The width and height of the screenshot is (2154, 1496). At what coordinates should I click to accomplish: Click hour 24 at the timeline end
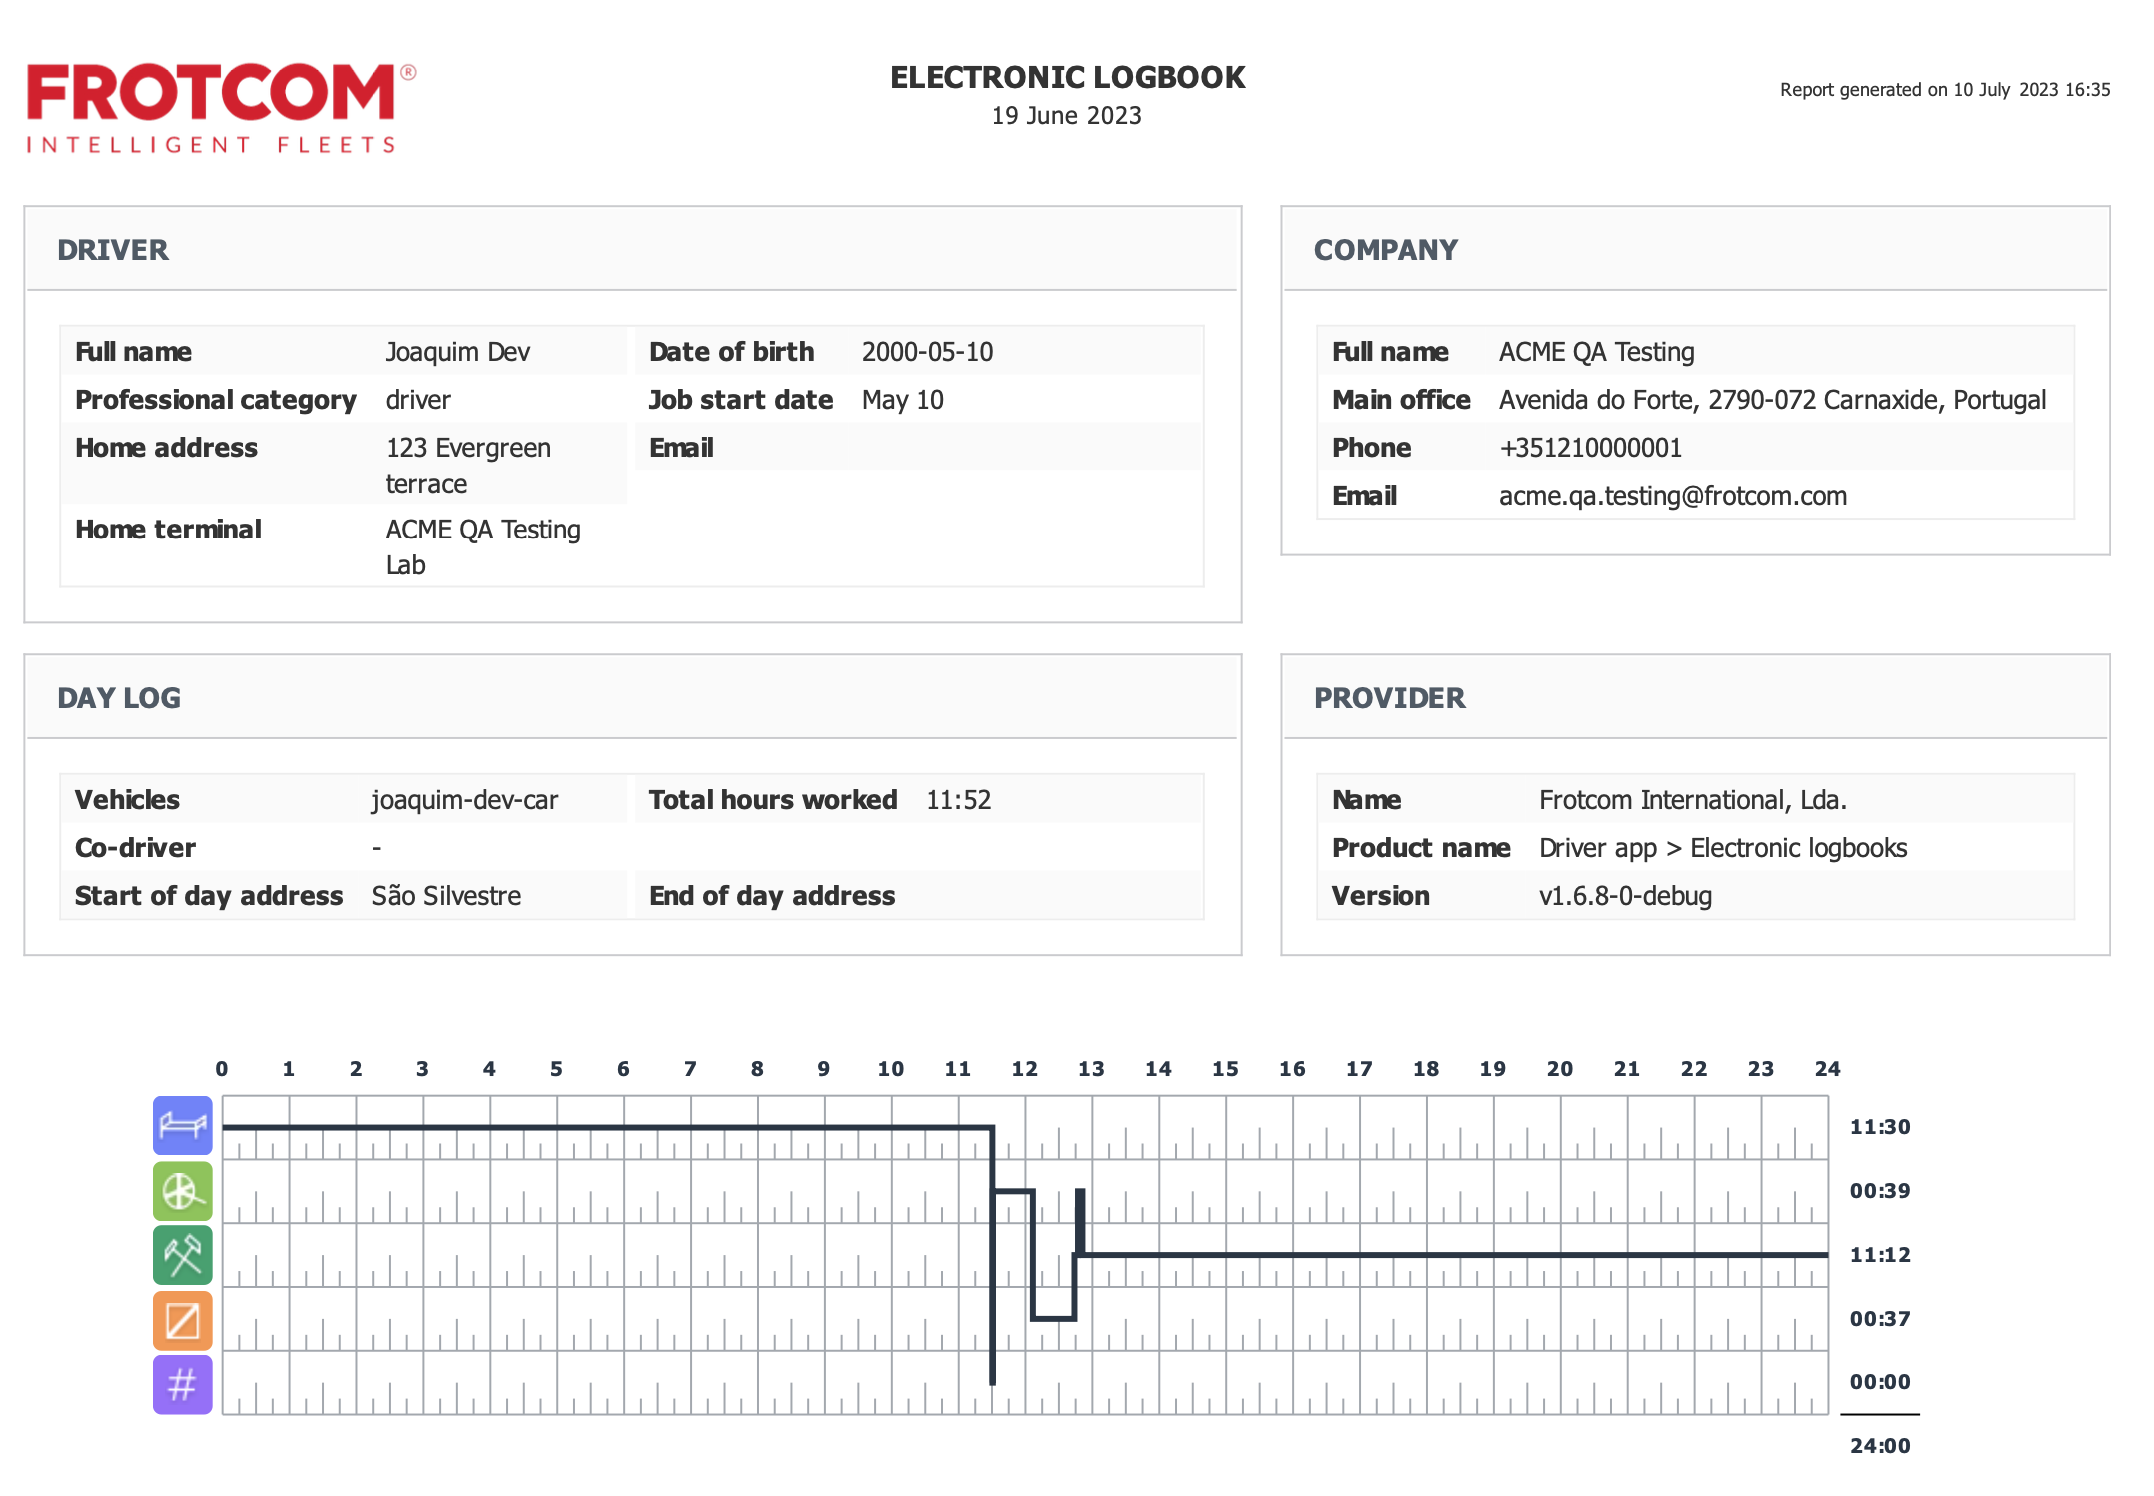coord(1827,1069)
